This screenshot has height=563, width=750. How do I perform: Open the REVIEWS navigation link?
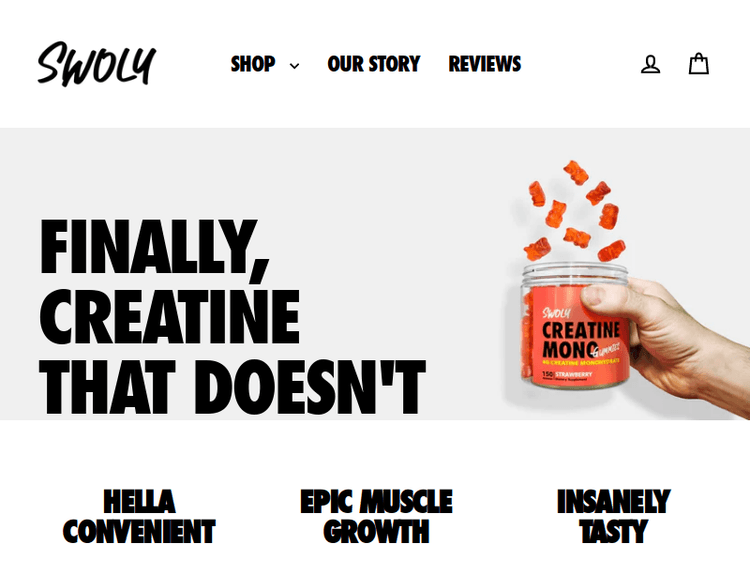tap(485, 64)
